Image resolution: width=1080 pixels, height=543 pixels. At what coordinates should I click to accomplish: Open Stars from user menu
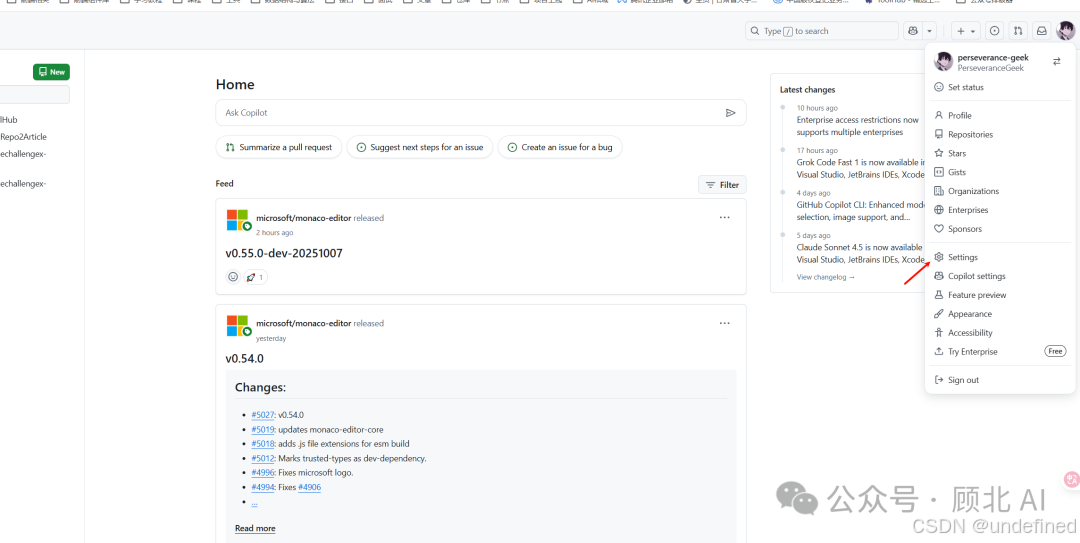coord(998,153)
